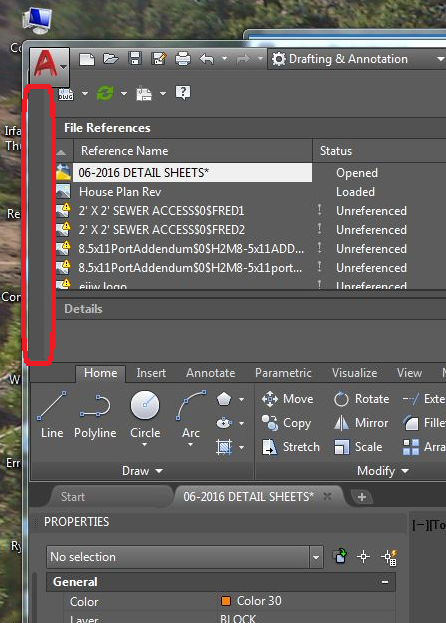Image resolution: width=446 pixels, height=623 pixels.
Task: Add a new drawing tab with plus
Action: (x=362, y=497)
